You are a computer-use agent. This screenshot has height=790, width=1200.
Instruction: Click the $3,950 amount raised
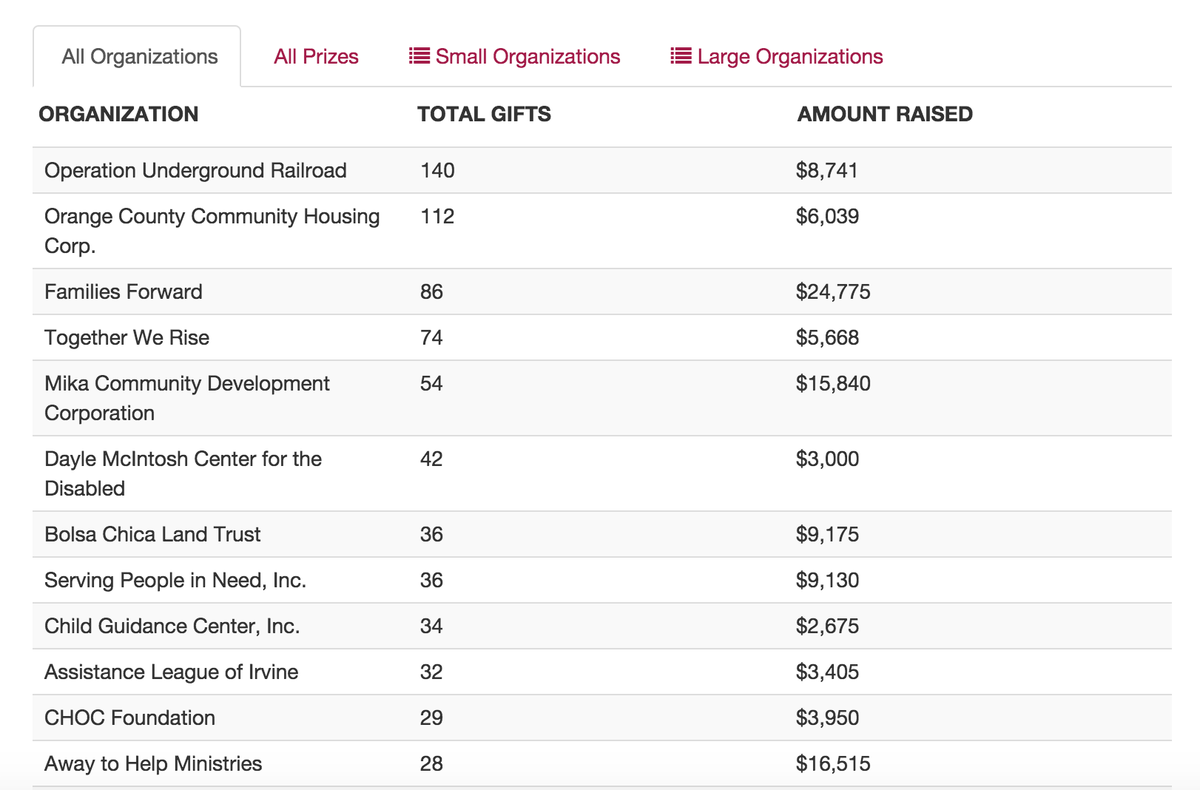coord(827,718)
